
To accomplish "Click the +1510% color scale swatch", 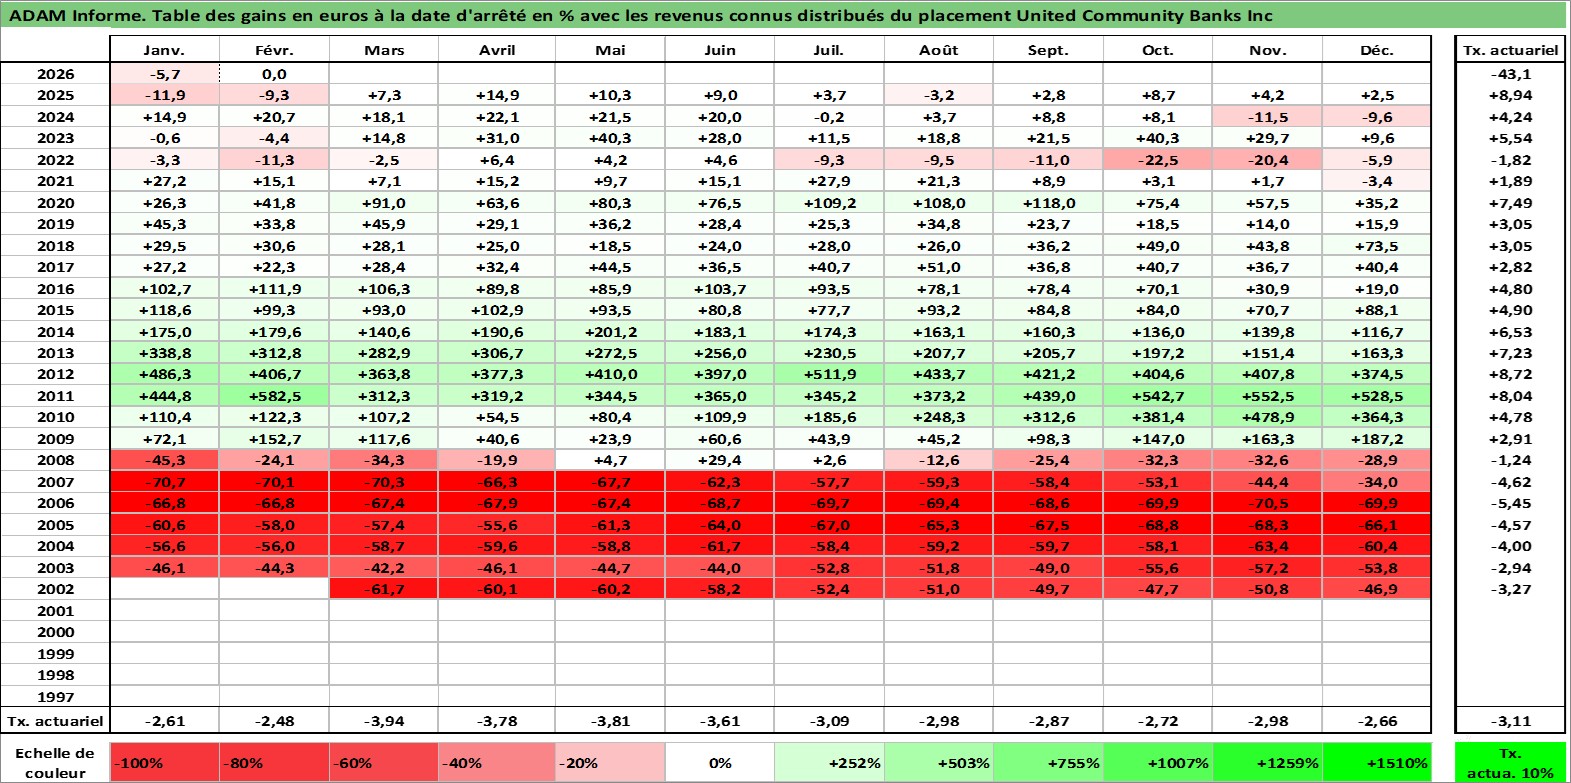I will 1377,762.
